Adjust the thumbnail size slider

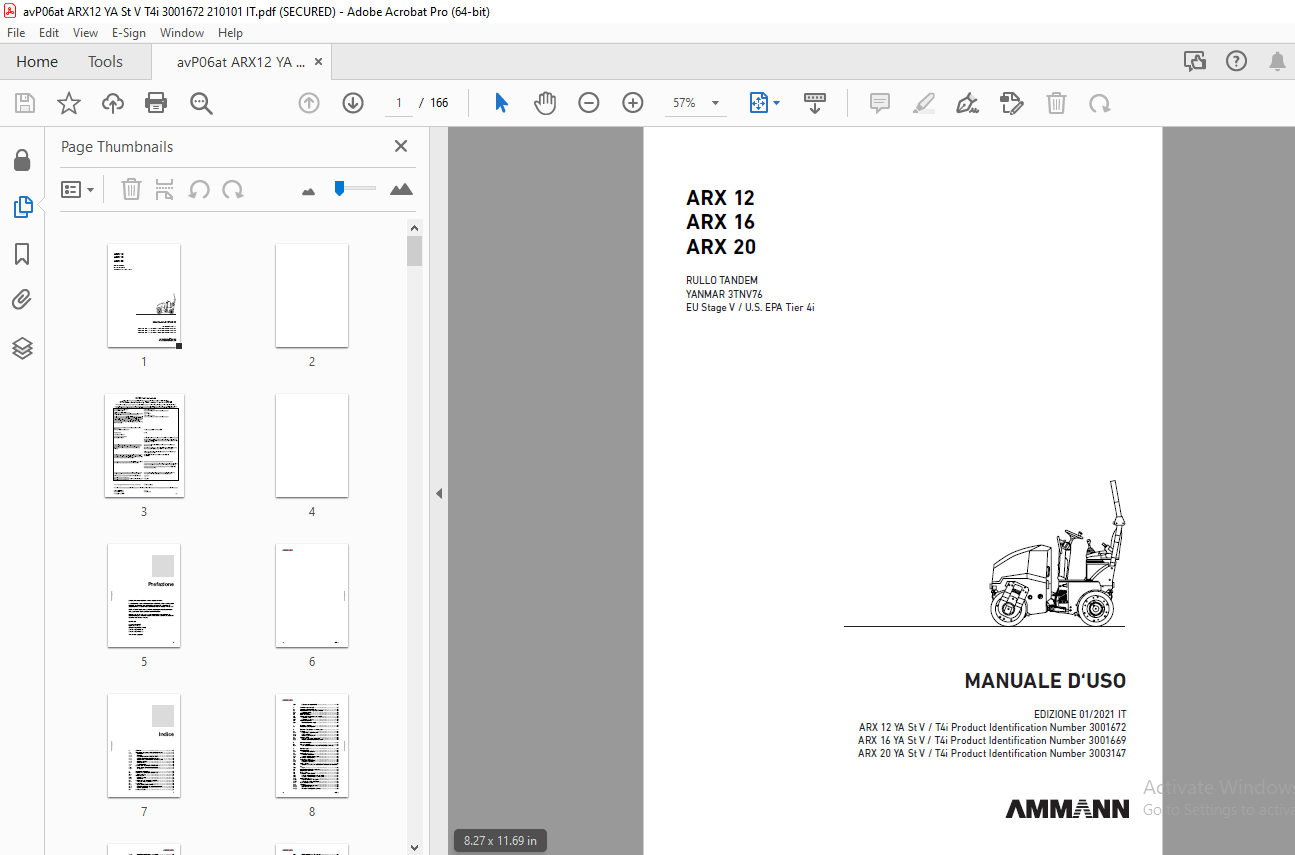[x=355, y=188]
